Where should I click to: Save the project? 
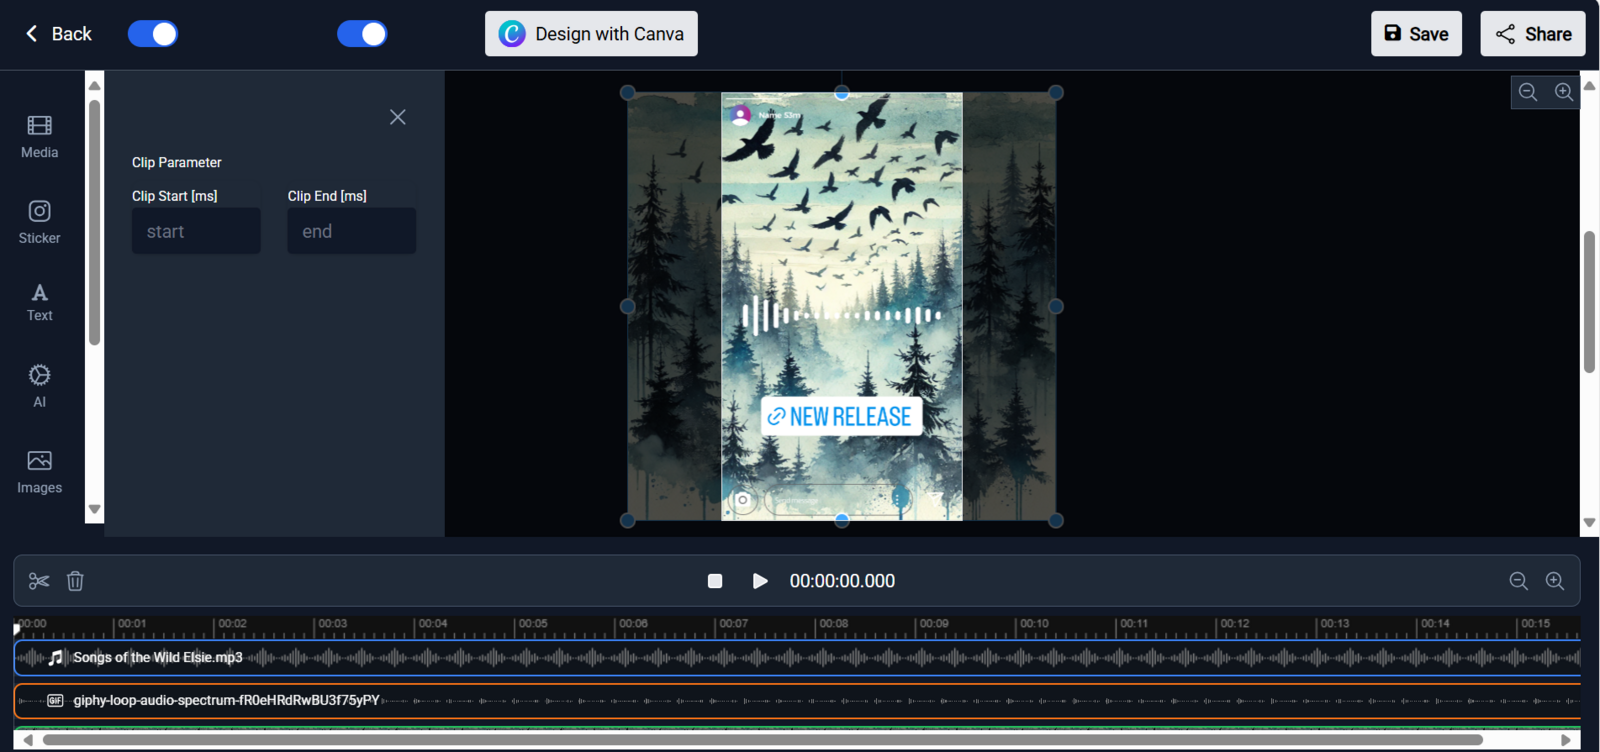point(1416,34)
